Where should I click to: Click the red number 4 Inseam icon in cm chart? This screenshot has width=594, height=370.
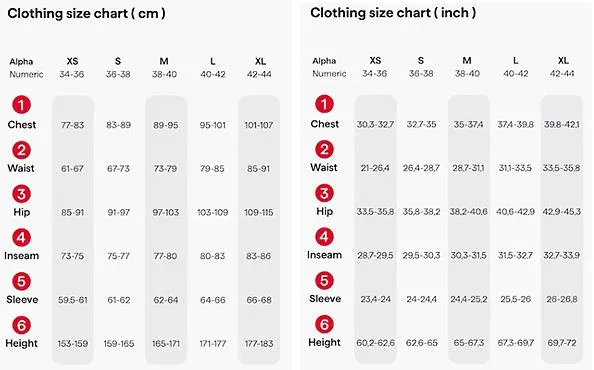pos(22,238)
